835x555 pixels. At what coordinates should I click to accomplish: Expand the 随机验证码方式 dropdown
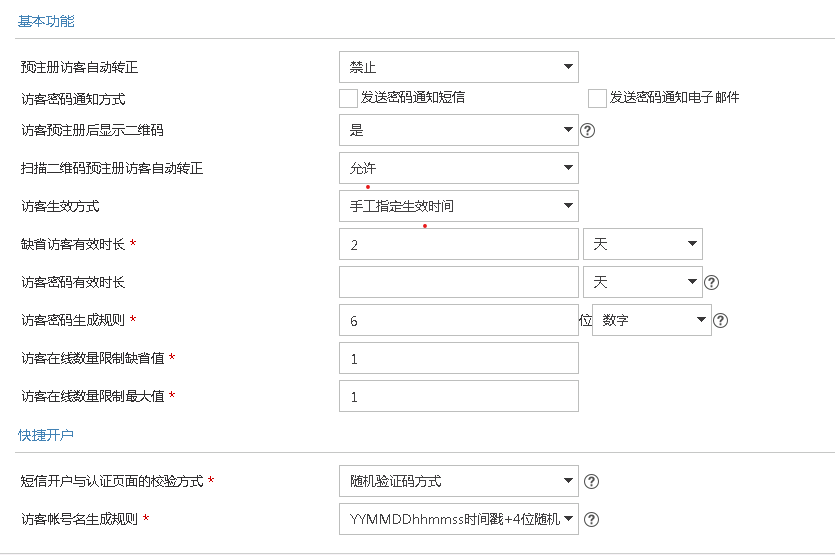point(458,481)
